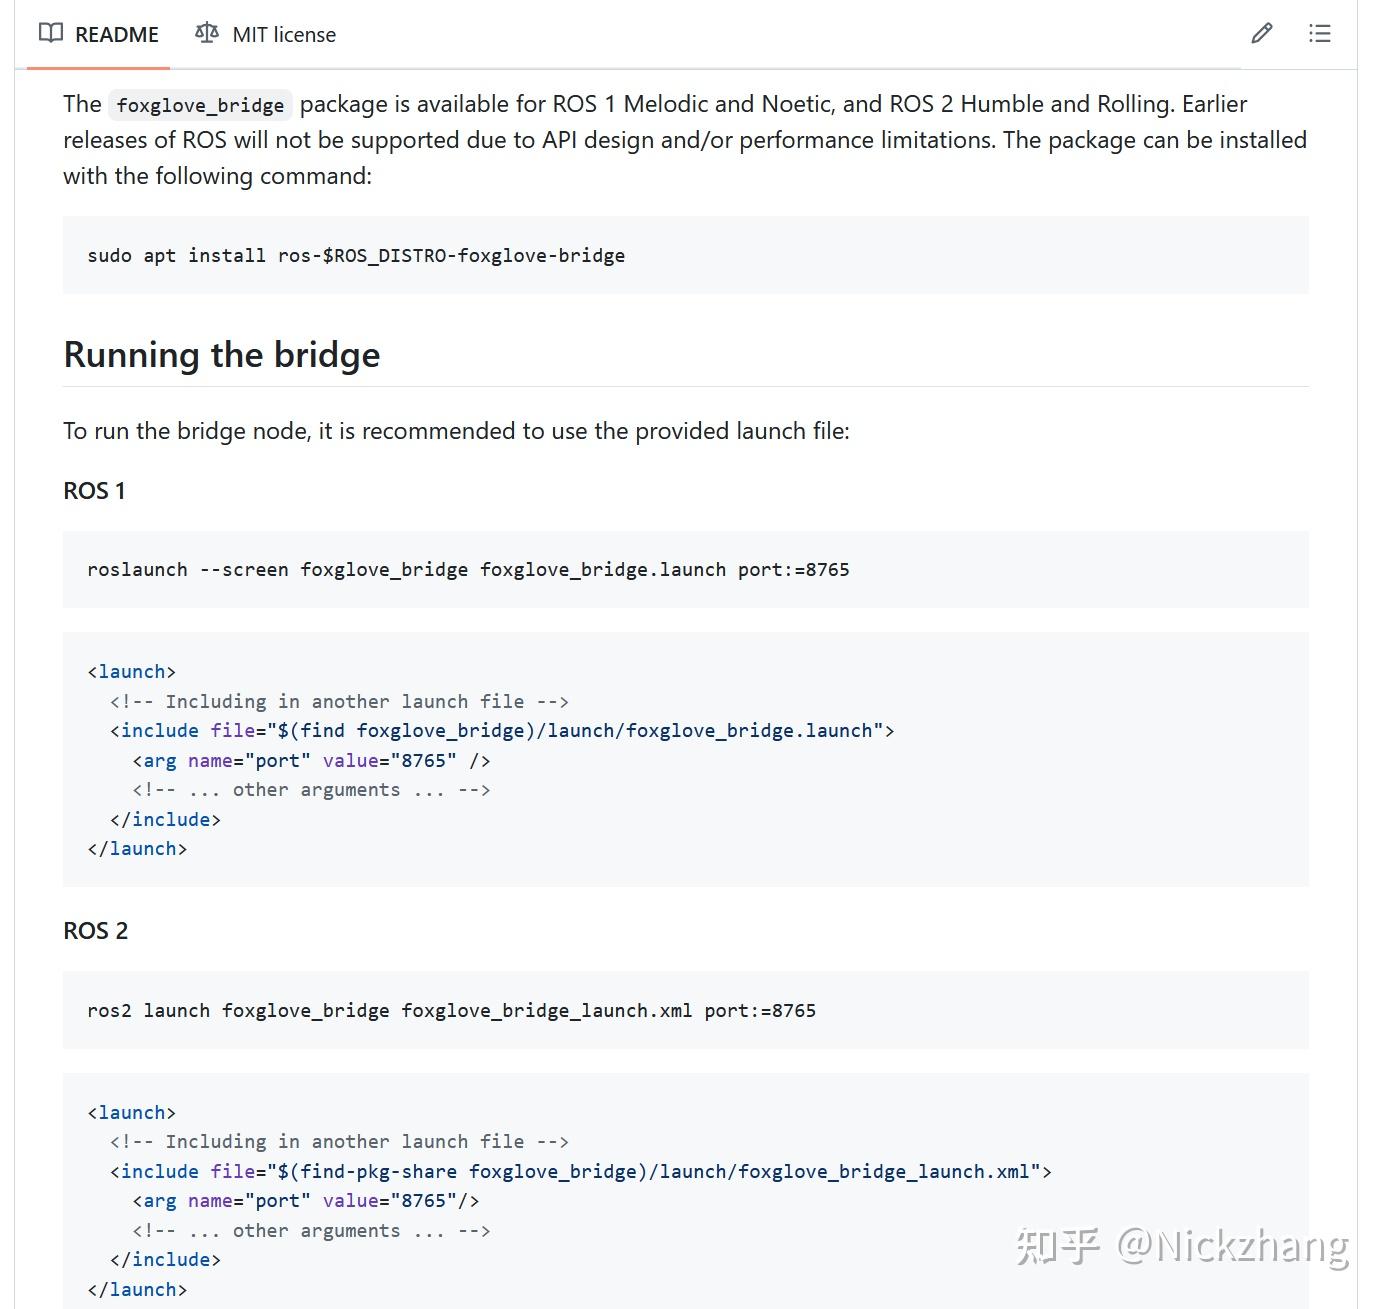This screenshot has height=1309, width=1384.
Task: Switch to the README tab label
Action: point(117,35)
